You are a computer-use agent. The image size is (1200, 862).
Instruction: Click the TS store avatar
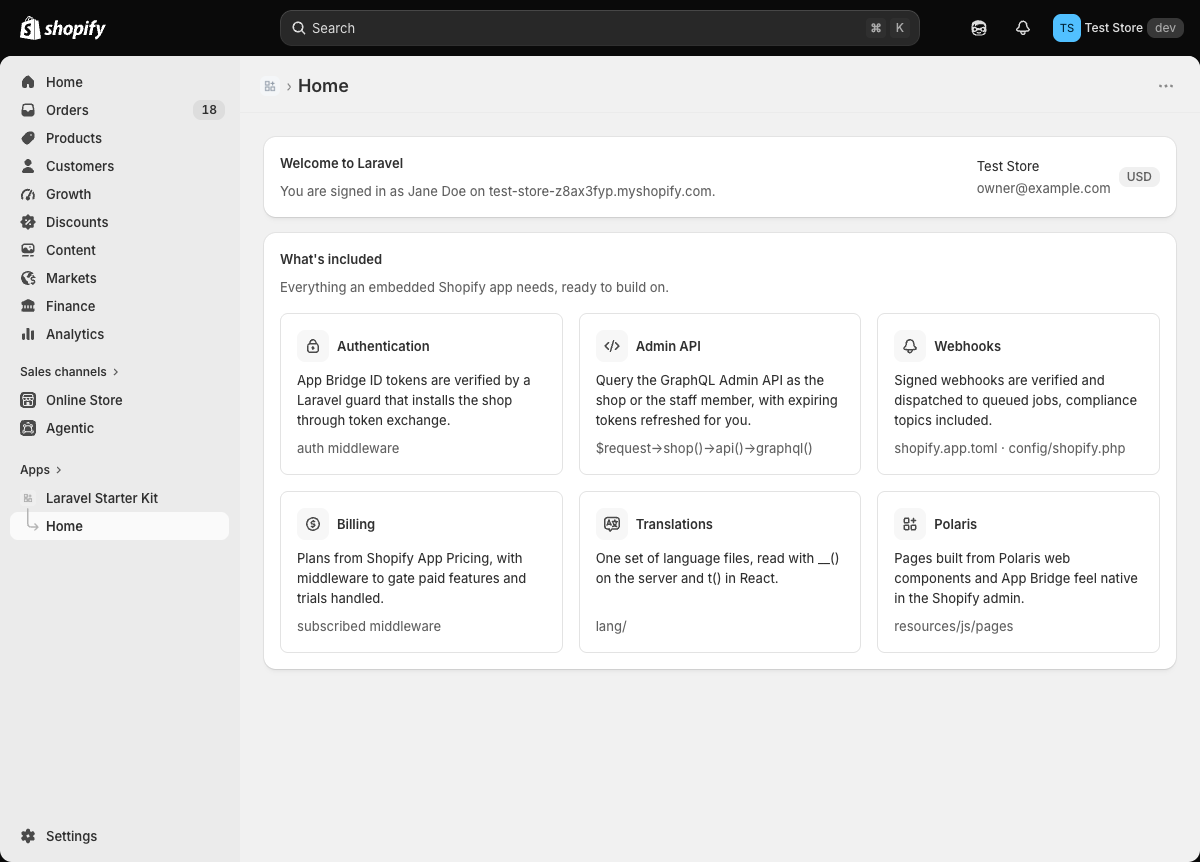click(1067, 28)
